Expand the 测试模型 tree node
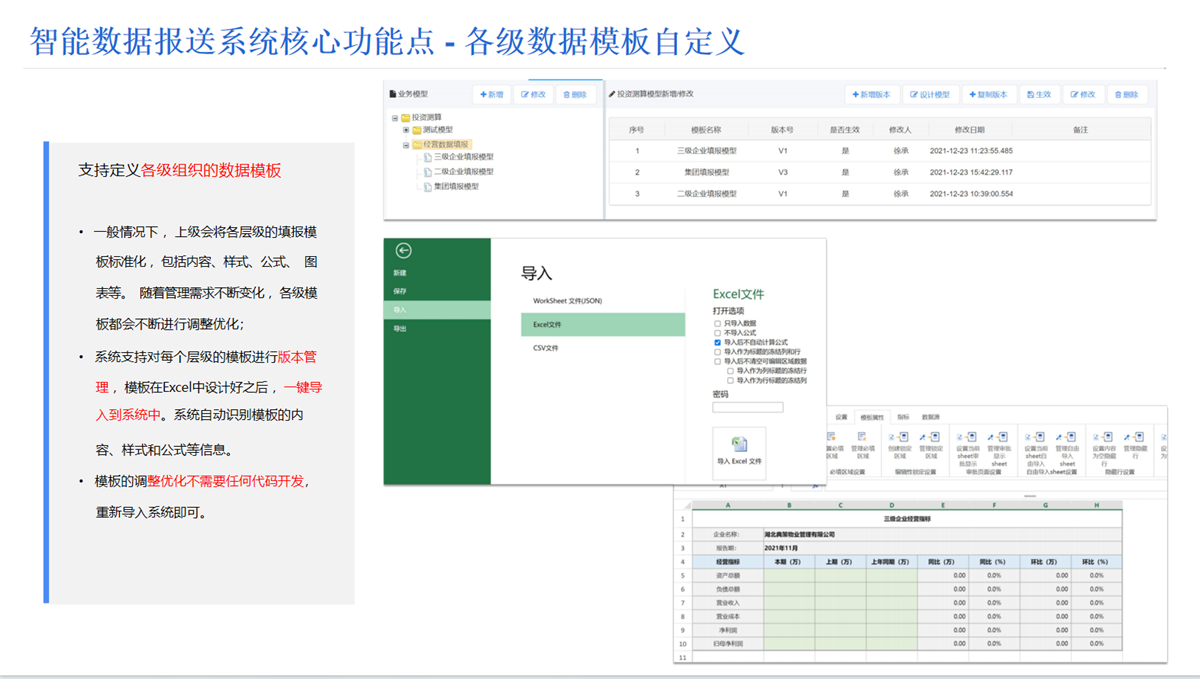The image size is (1200, 679). tap(406, 130)
